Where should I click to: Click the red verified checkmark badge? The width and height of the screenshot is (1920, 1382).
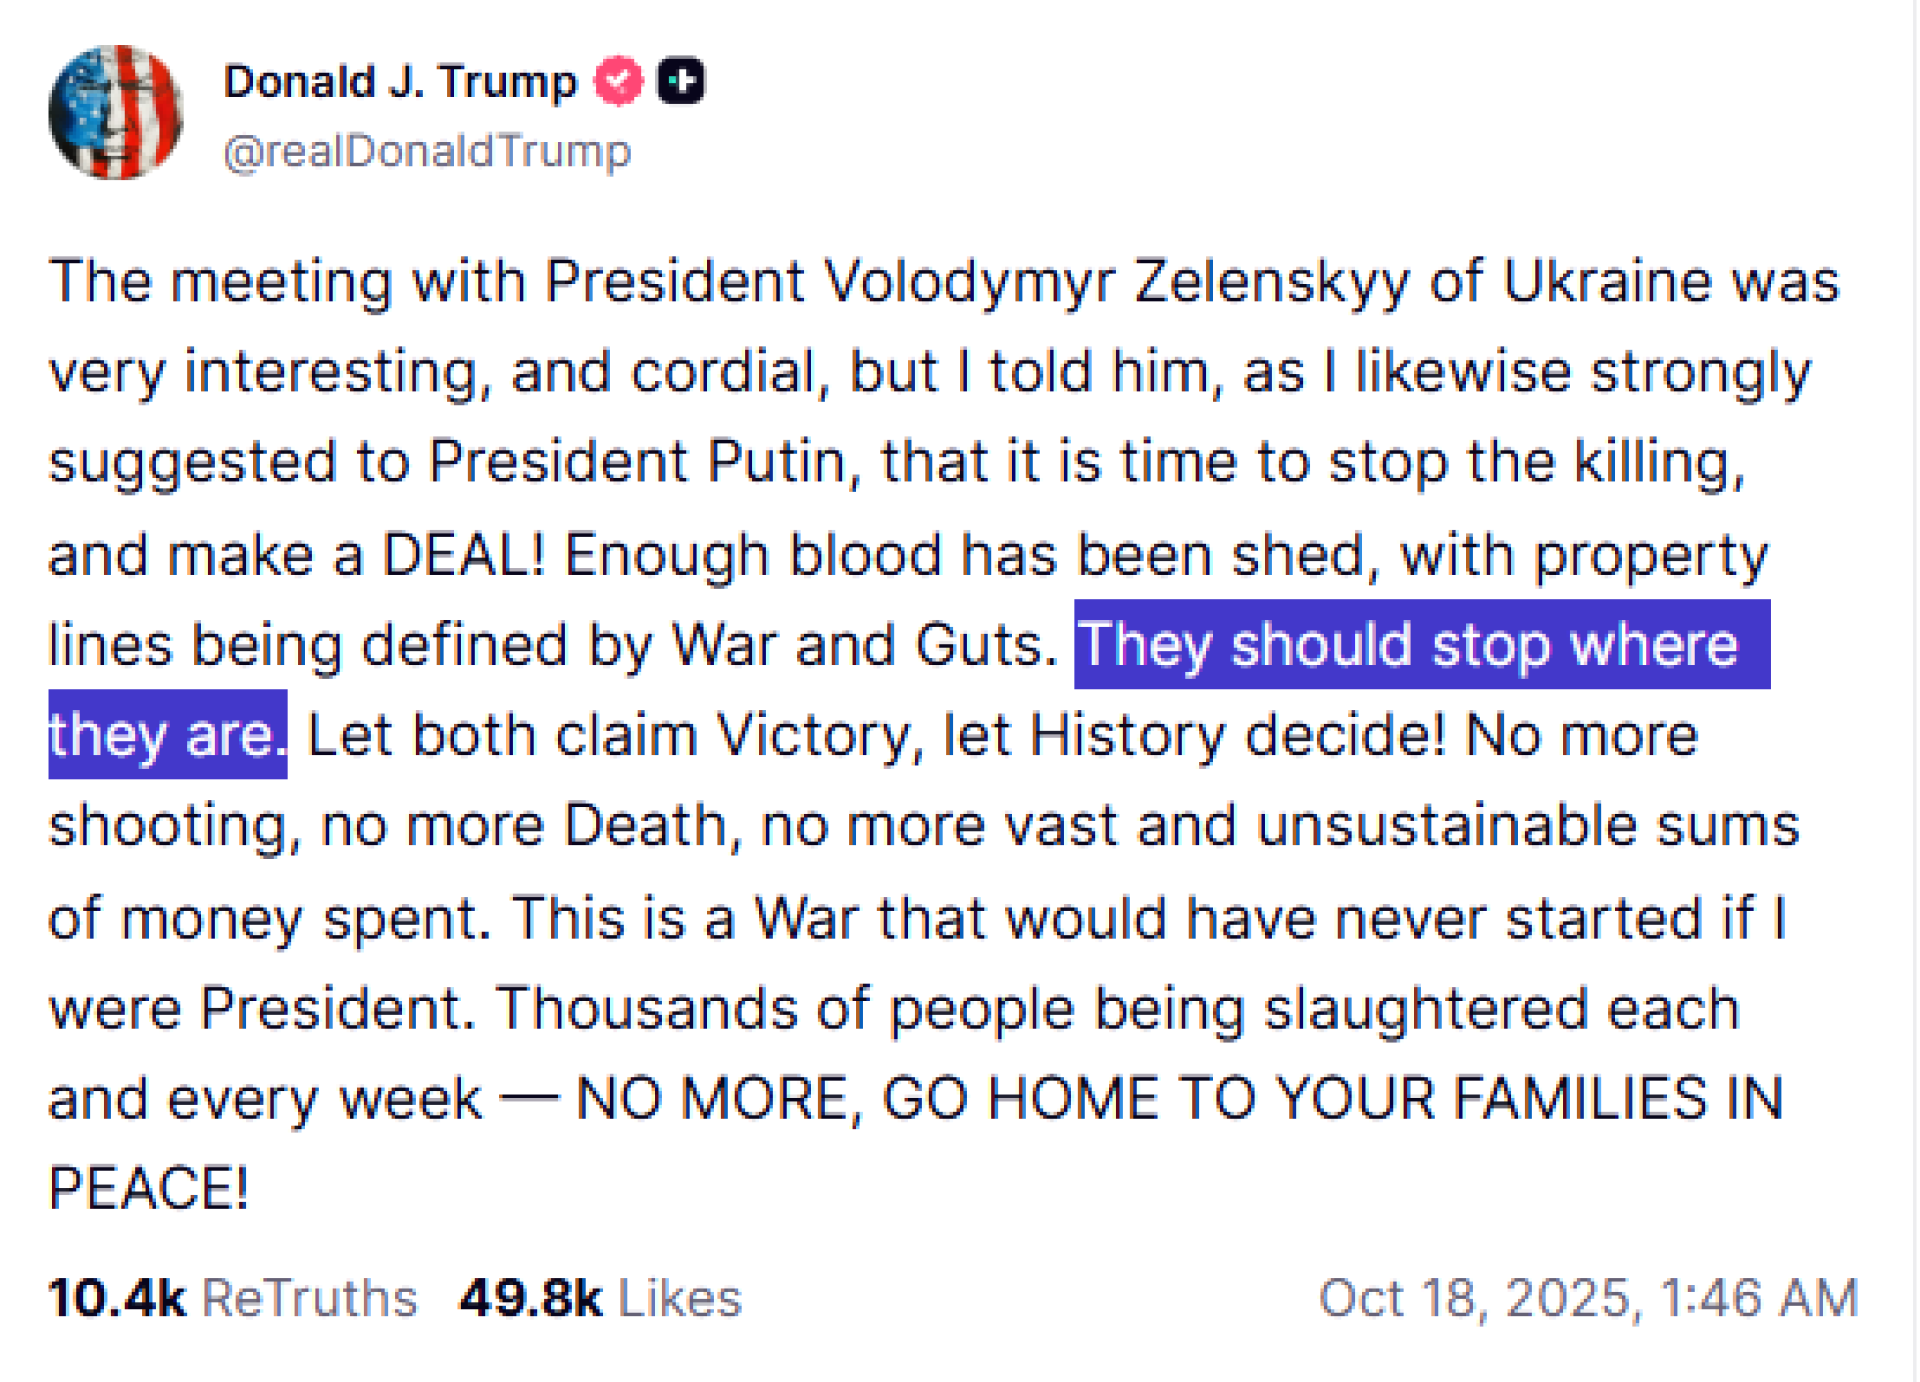click(x=619, y=81)
